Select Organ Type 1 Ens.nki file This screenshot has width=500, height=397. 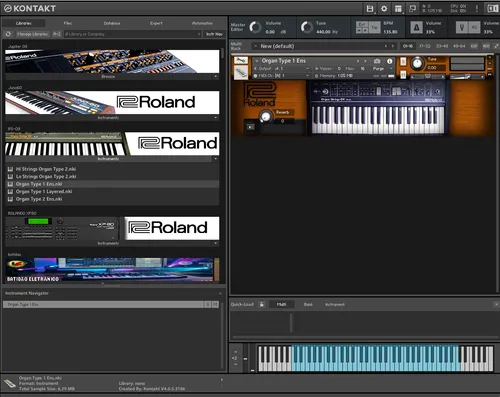tap(112, 184)
